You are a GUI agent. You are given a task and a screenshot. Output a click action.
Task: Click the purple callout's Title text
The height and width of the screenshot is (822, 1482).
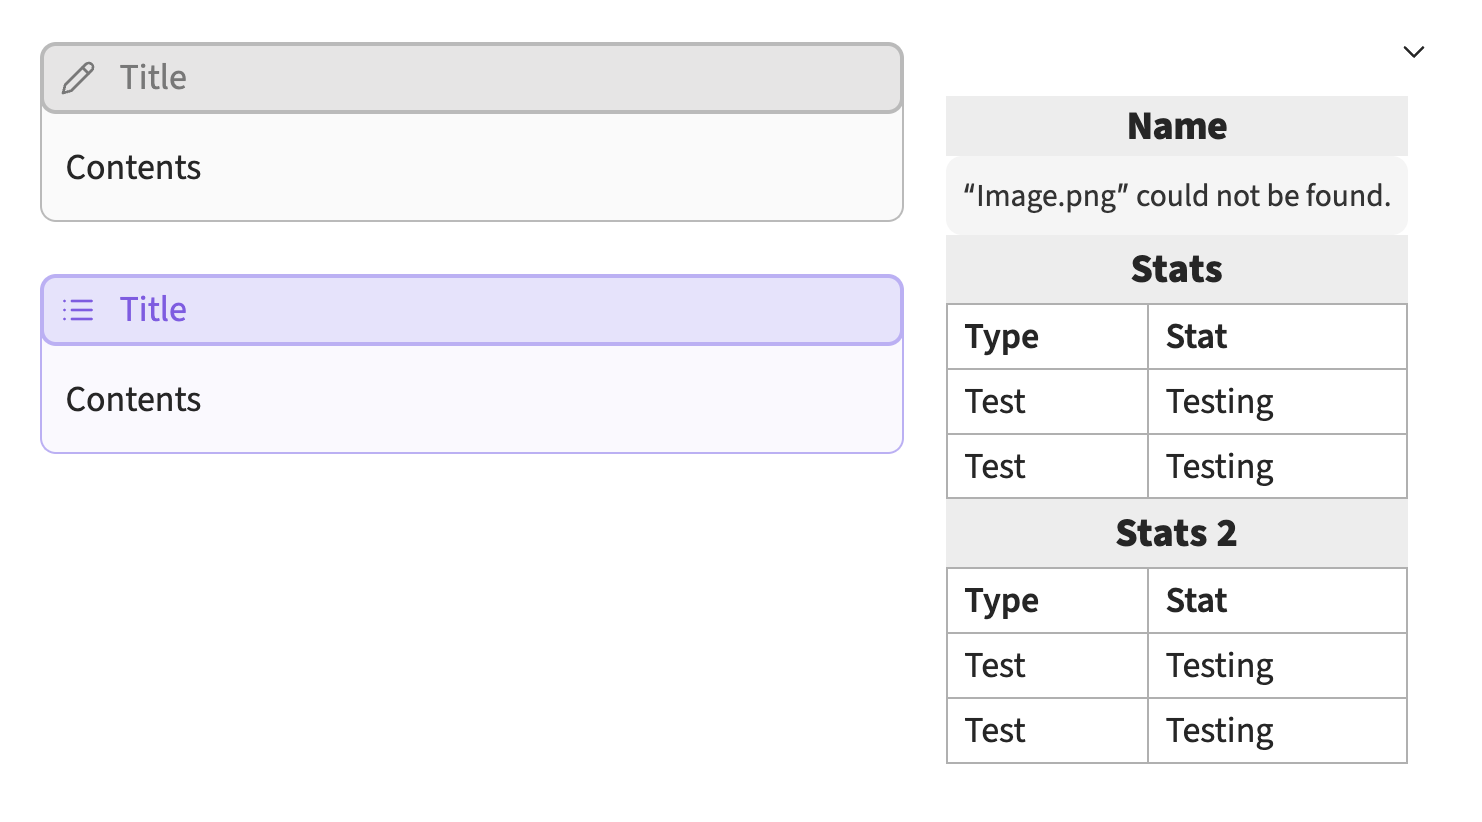point(153,310)
